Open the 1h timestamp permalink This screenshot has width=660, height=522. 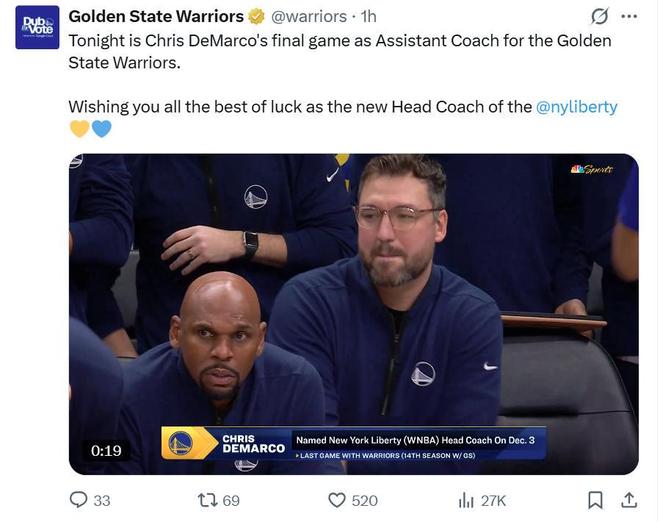pos(368,17)
